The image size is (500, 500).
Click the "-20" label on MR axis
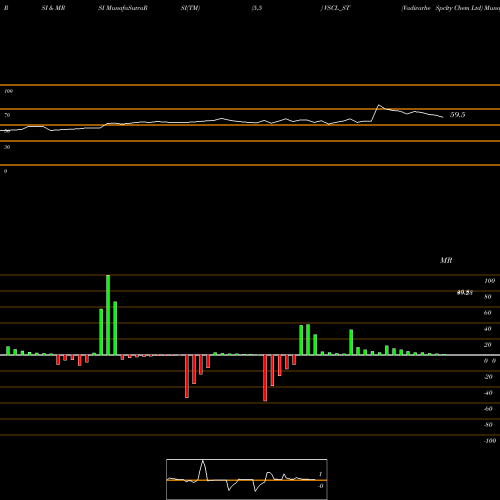click(488, 377)
